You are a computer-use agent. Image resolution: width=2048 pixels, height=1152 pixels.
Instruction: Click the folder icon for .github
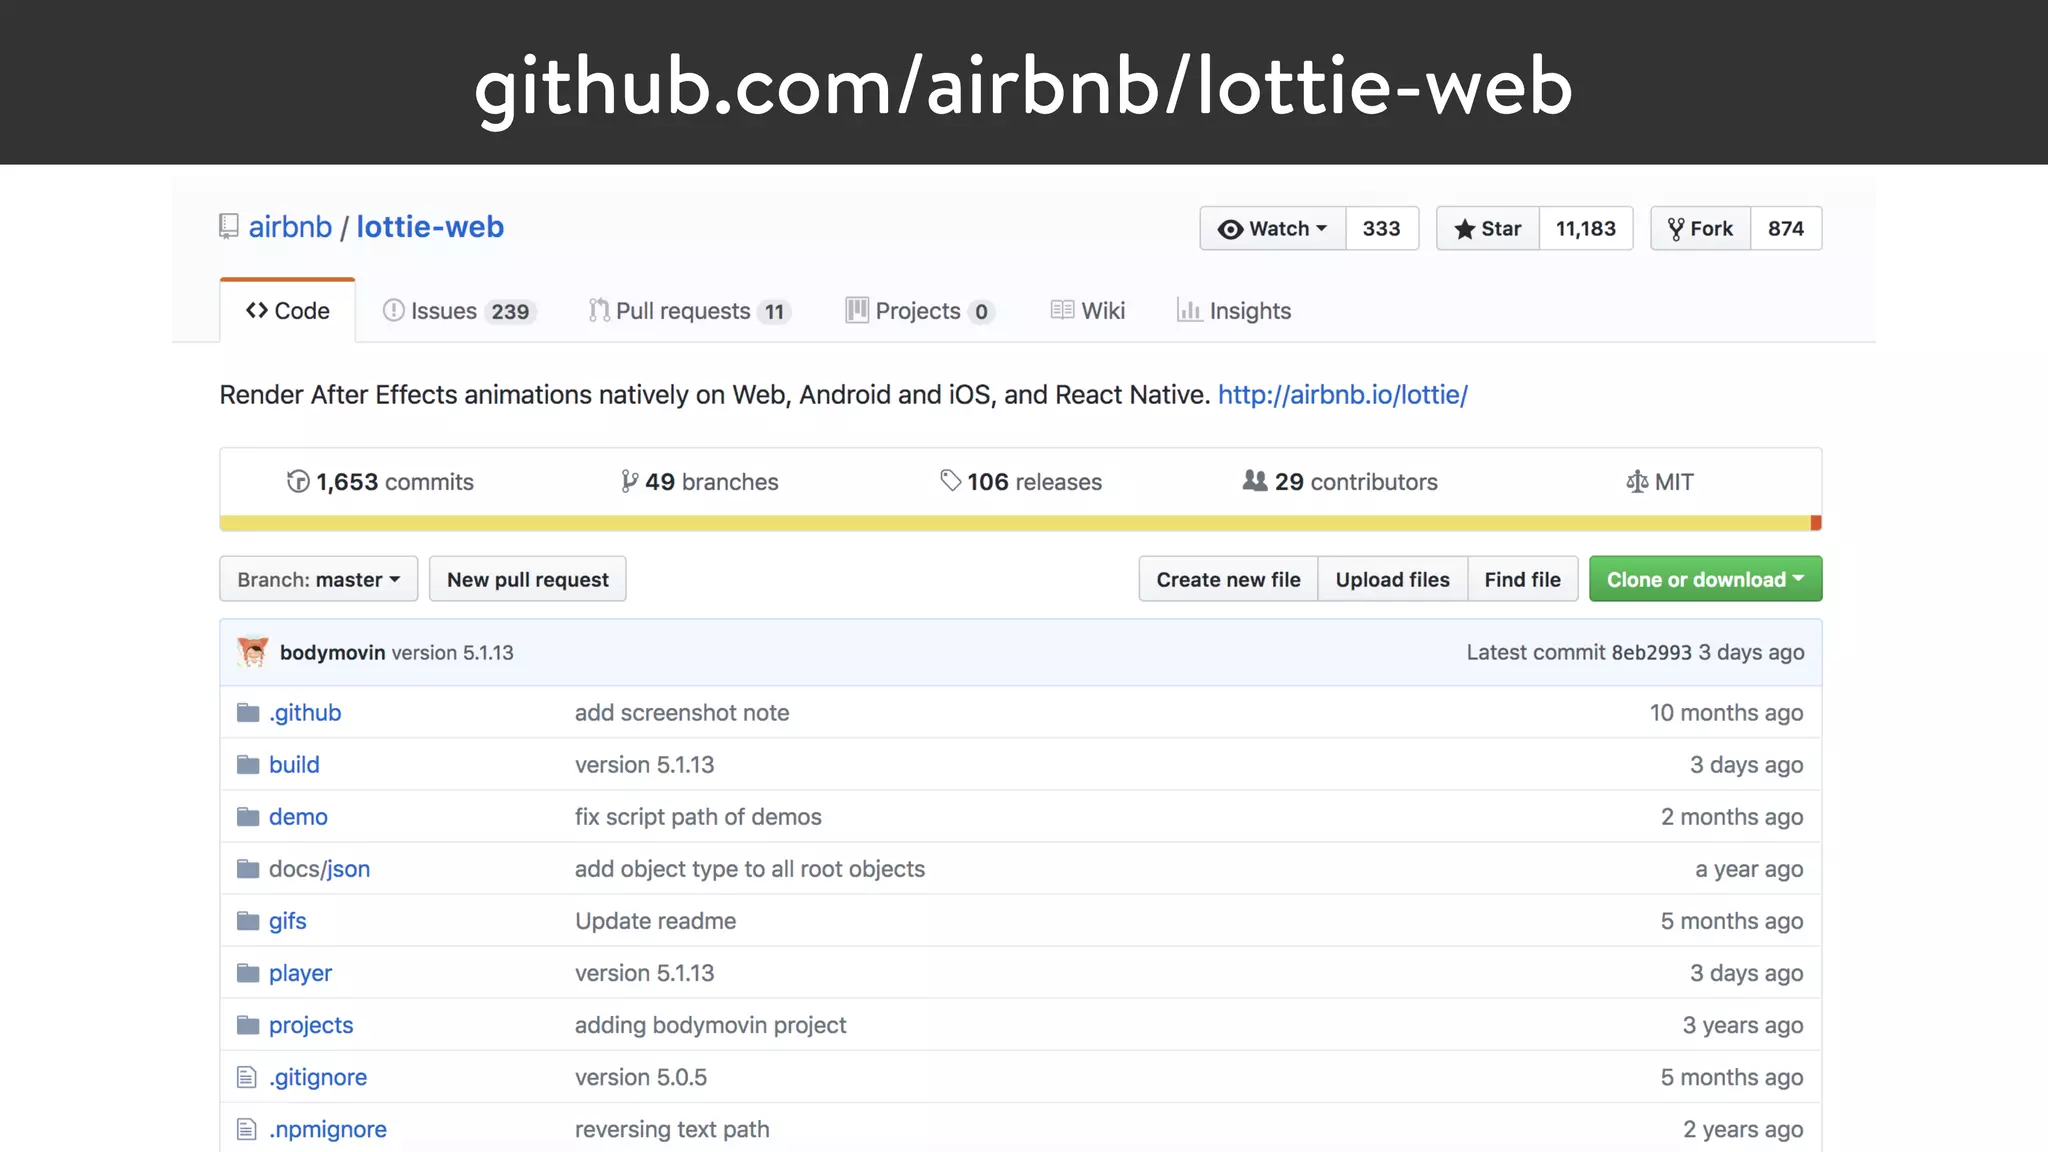tap(248, 712)
